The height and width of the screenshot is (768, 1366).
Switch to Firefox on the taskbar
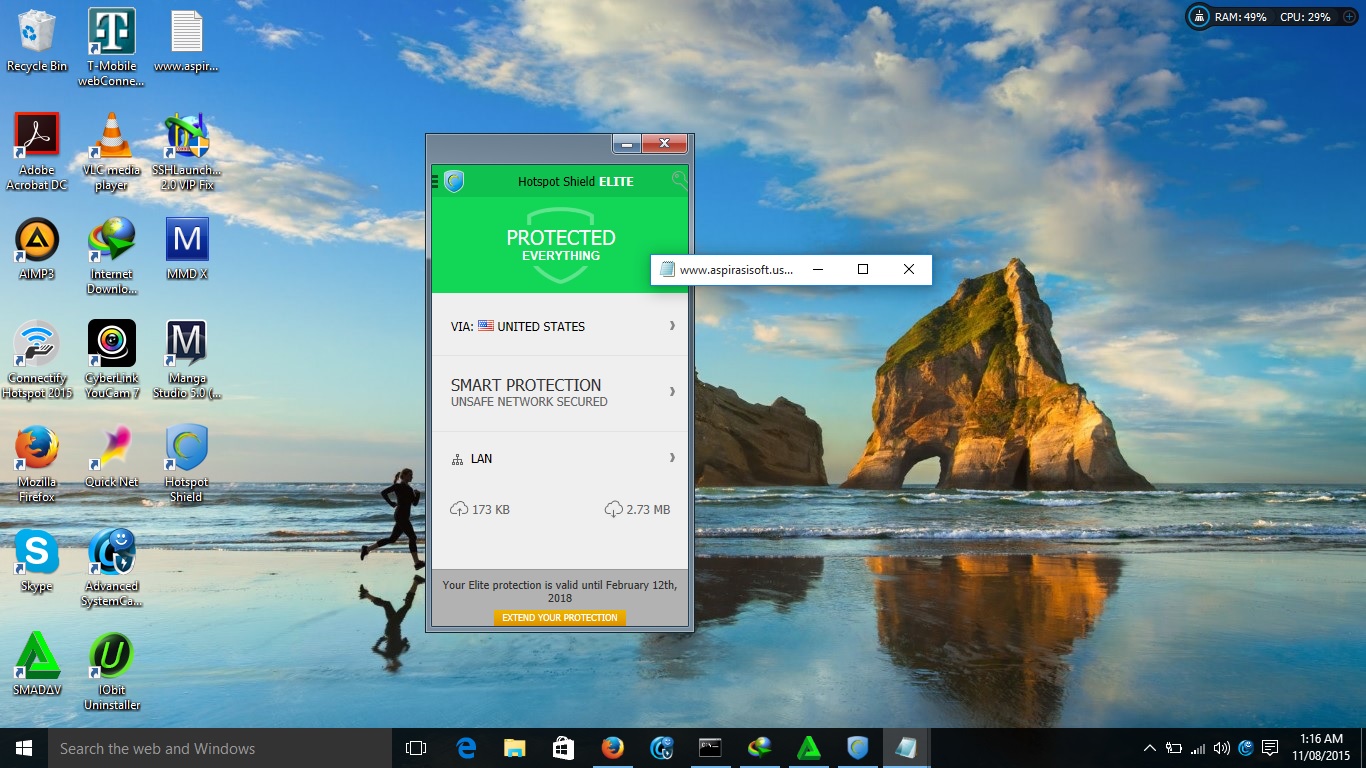pos(612,748)
